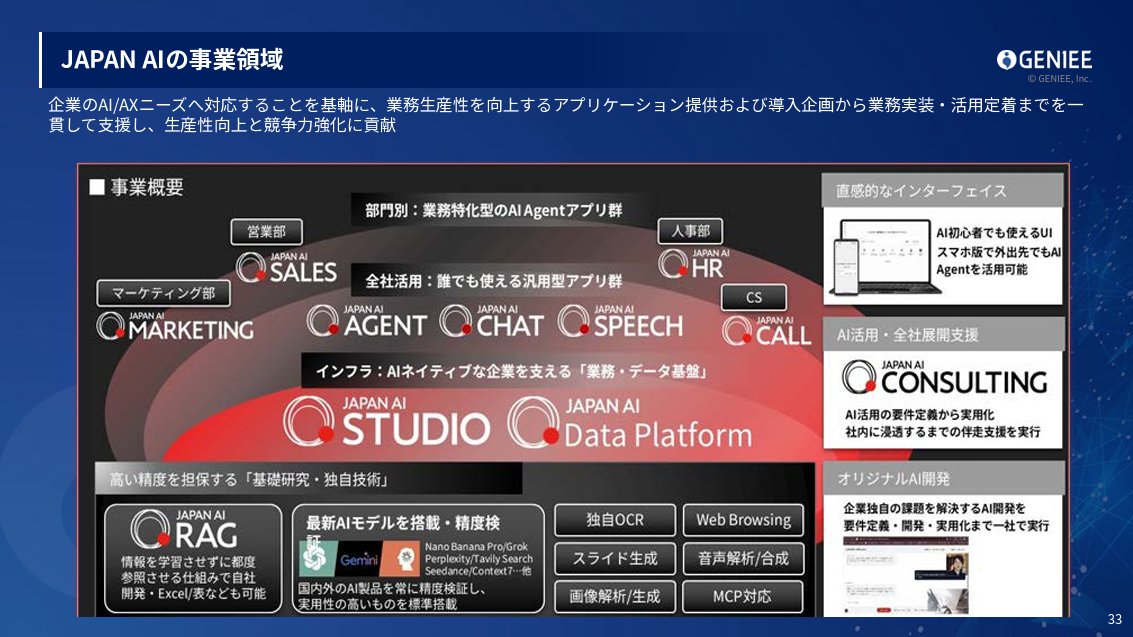Image resolution: width=1133 pixels, height=637 pixels.
Task: Click the MCP対応 box
Action: click(743, 597)
